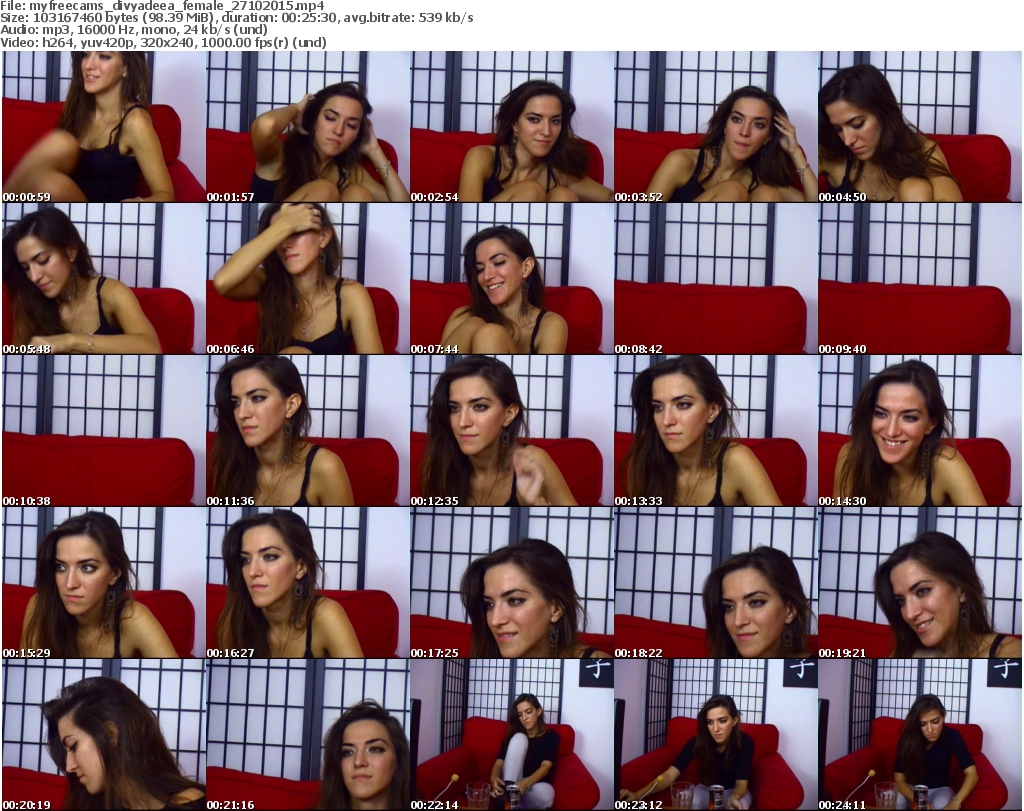Pick the wide-shot frame at 00:22:14
The height and width of the screenshot is (811, 1024).
point(511,735)
